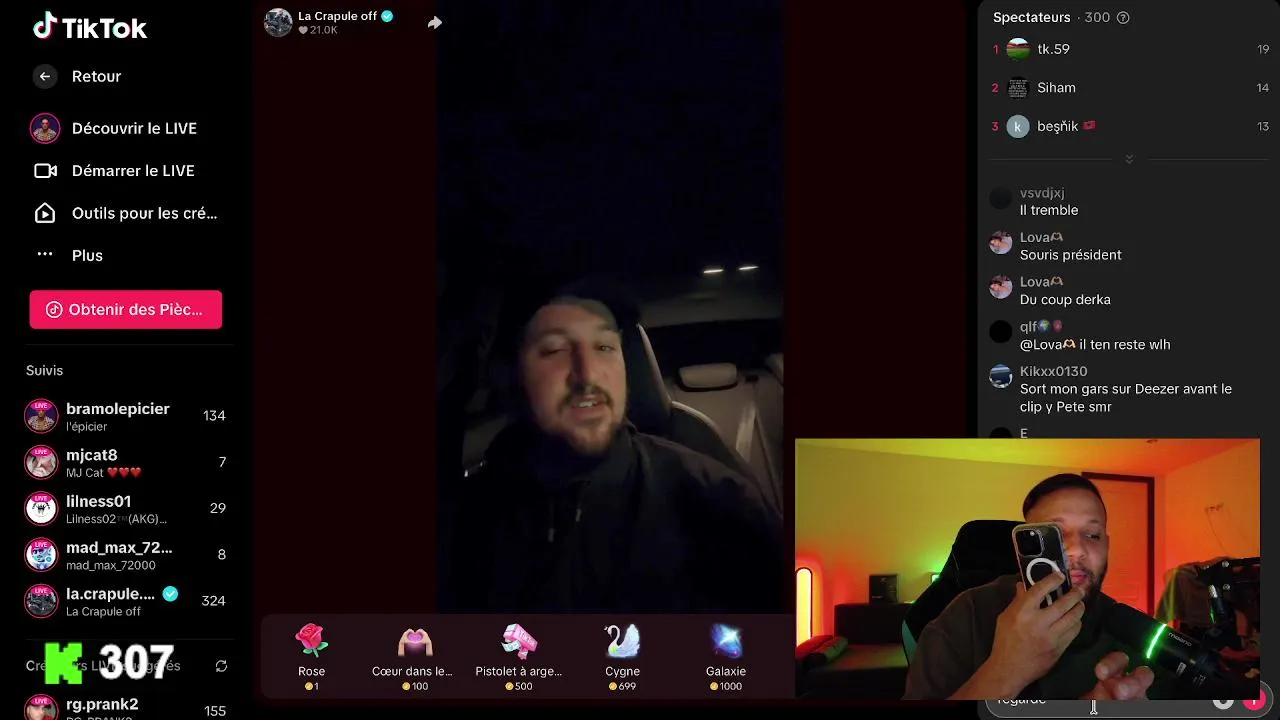Send a Rose gift
Screen dimensions: 1280x720
click(311, 657)
